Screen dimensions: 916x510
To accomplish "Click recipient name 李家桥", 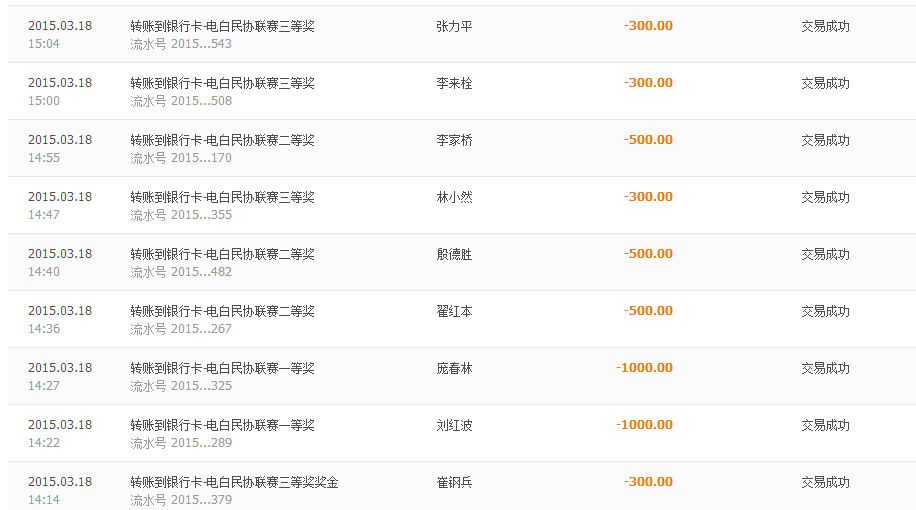I will pos(454,140).
